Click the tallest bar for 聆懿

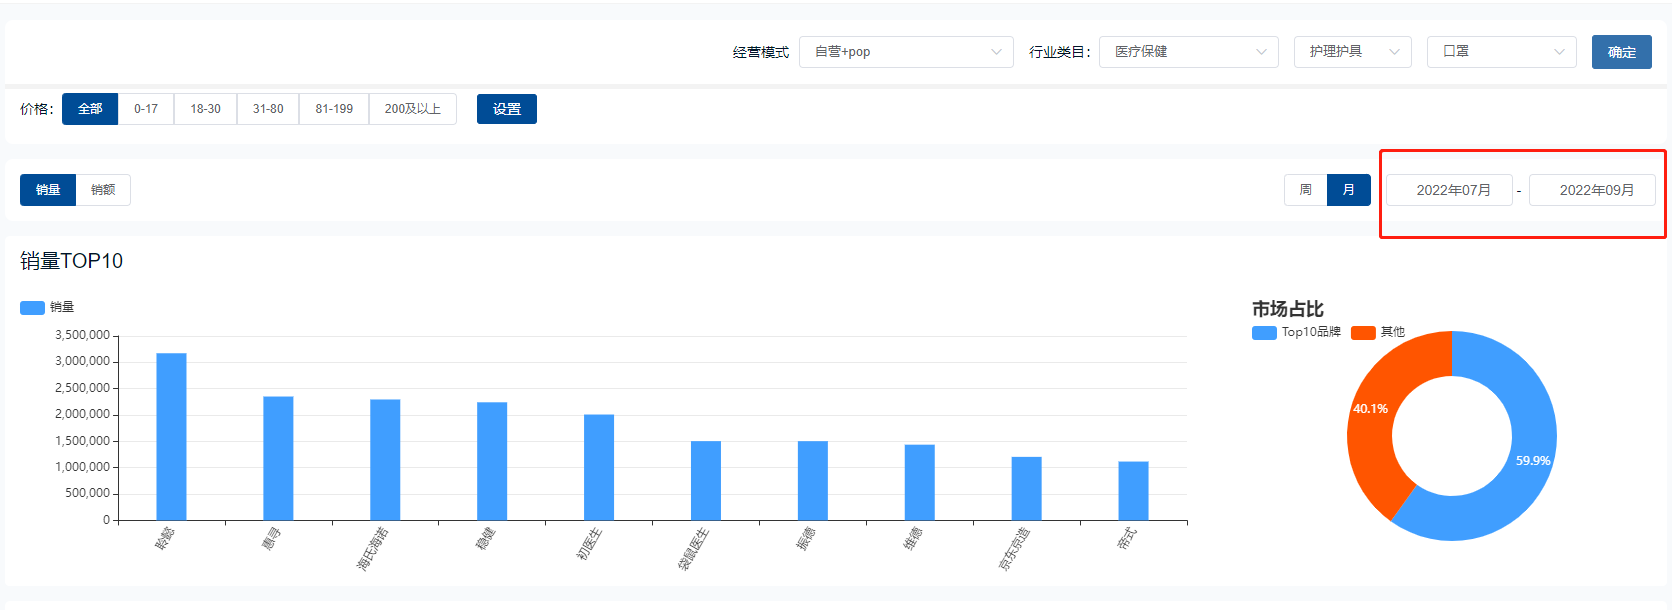point(171,437)
